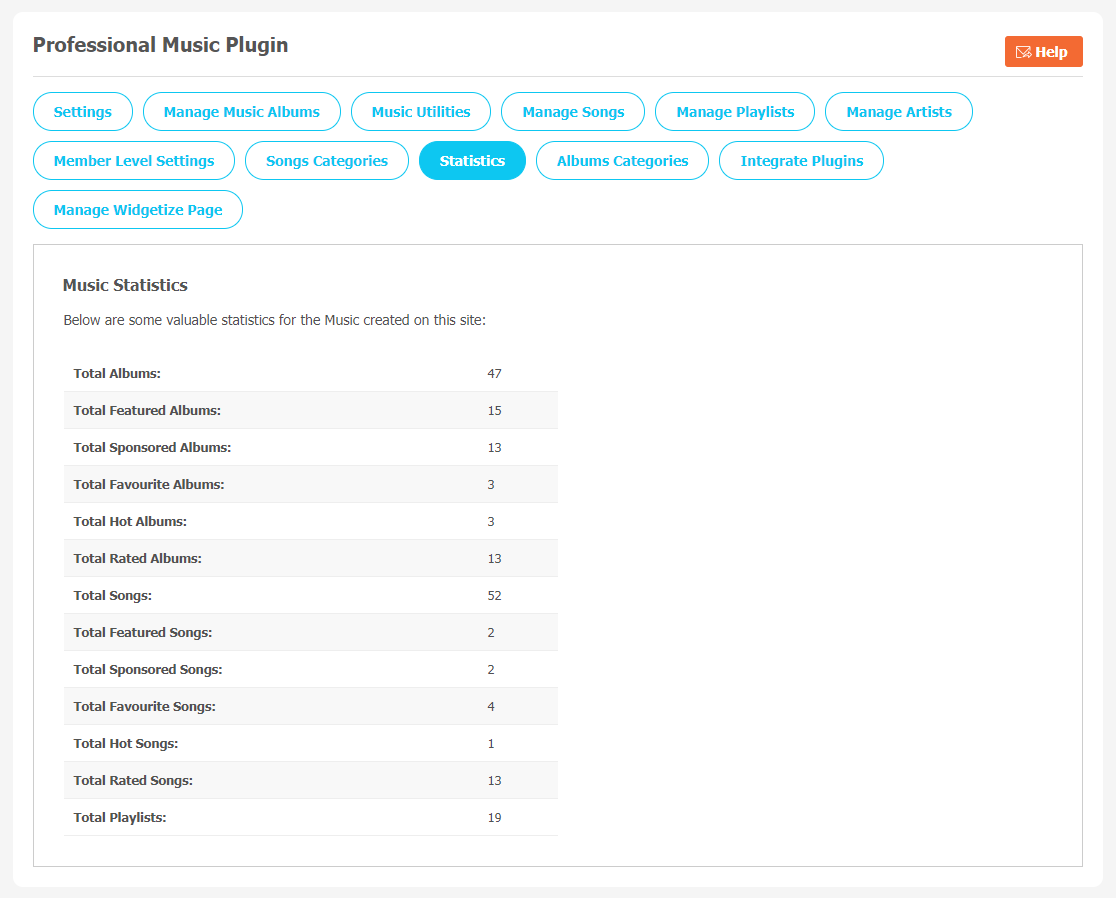The width and height of the screenshot is (1116, 898).
Task: Select the 'Total Featured Songs:' label
Action: pos(143,633)
